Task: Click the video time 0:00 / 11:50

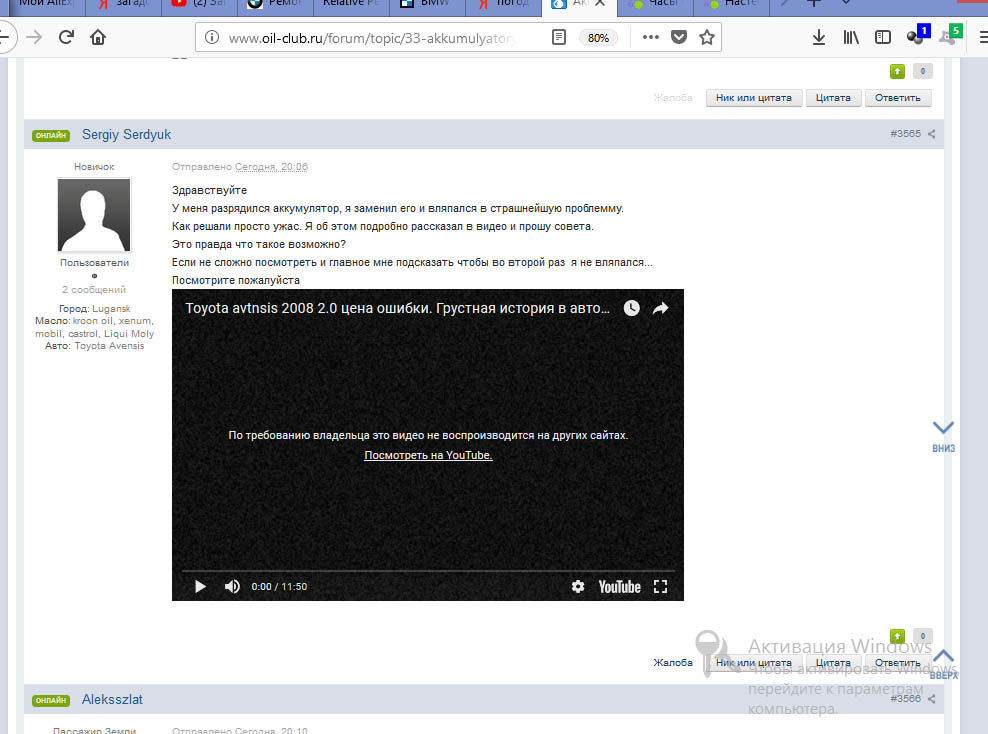Action: click(279, 587)
